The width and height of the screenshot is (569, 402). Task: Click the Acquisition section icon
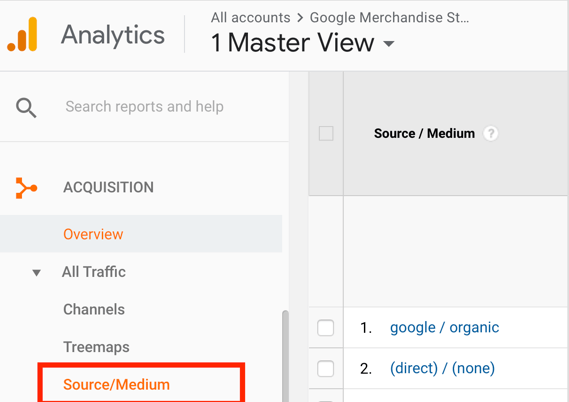coord(26,188)
